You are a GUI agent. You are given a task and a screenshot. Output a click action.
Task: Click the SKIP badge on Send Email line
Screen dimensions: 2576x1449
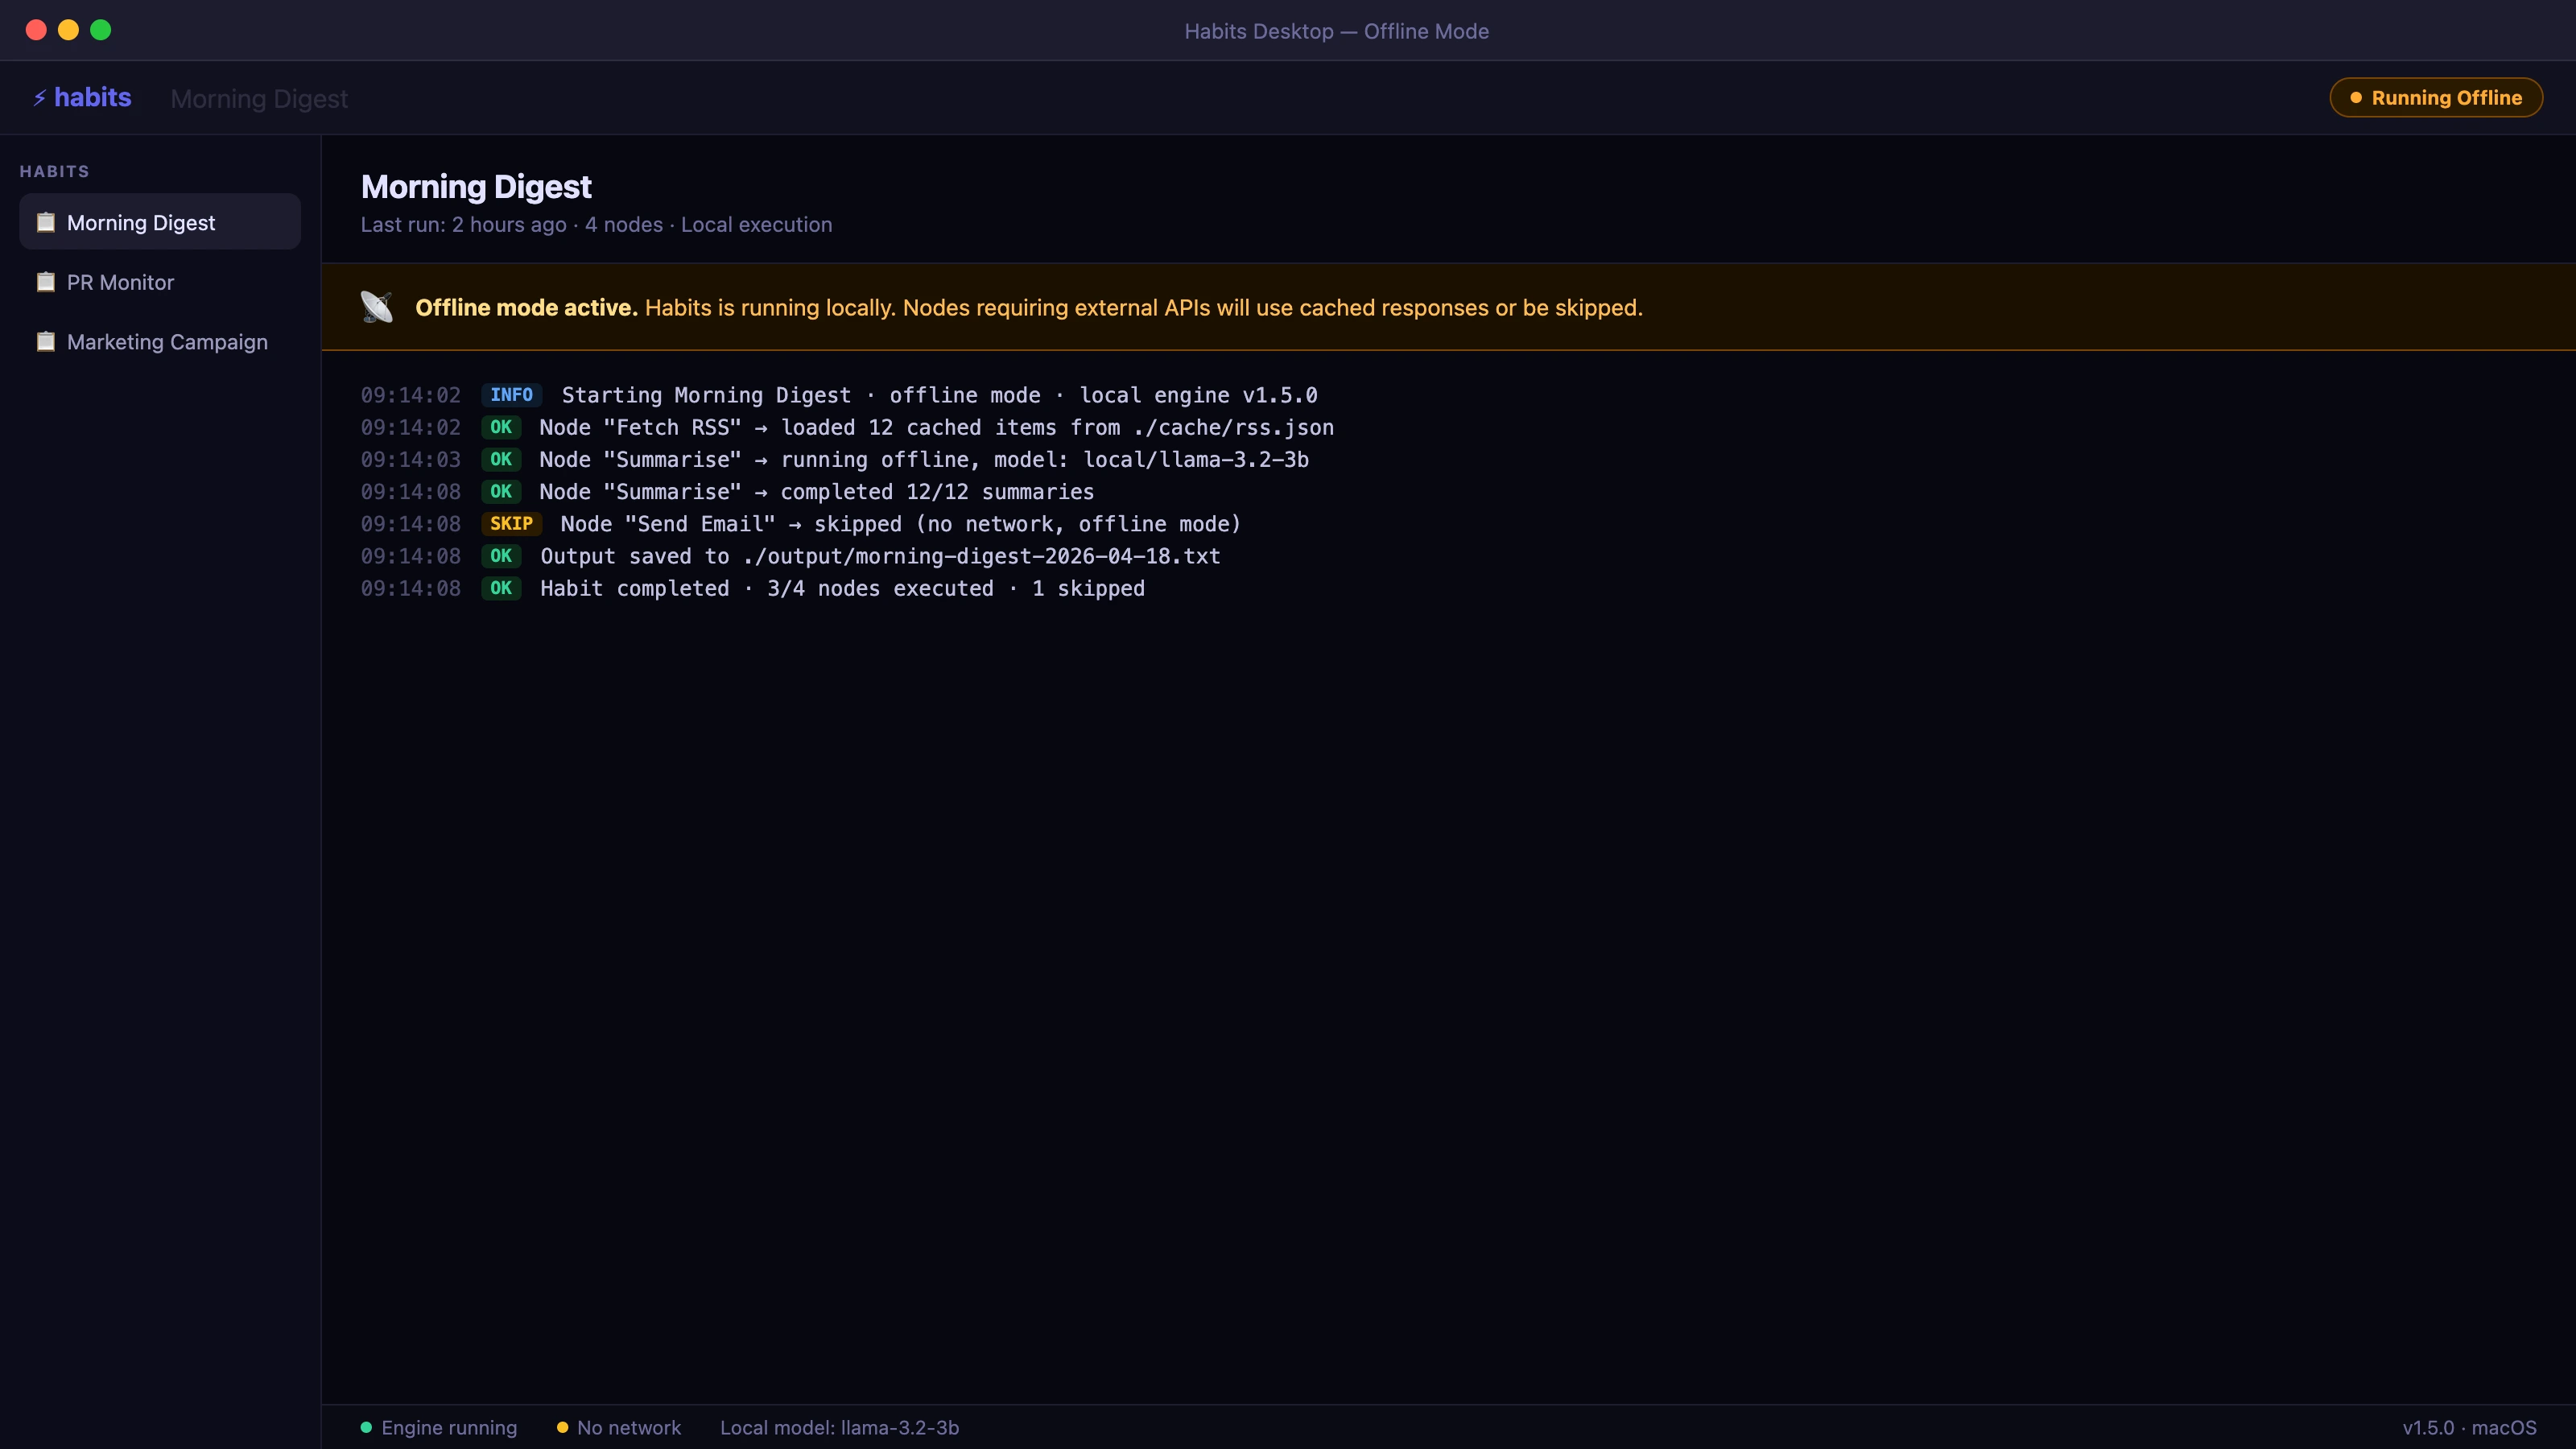[x=511, y=524]
